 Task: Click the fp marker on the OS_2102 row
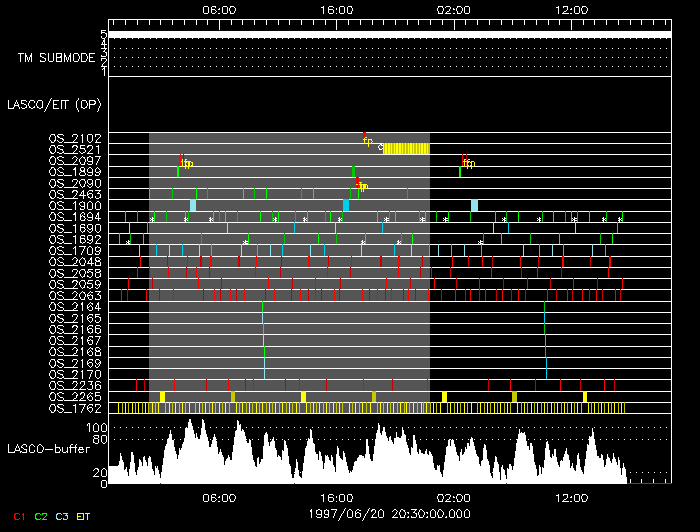tap(367, 141)
